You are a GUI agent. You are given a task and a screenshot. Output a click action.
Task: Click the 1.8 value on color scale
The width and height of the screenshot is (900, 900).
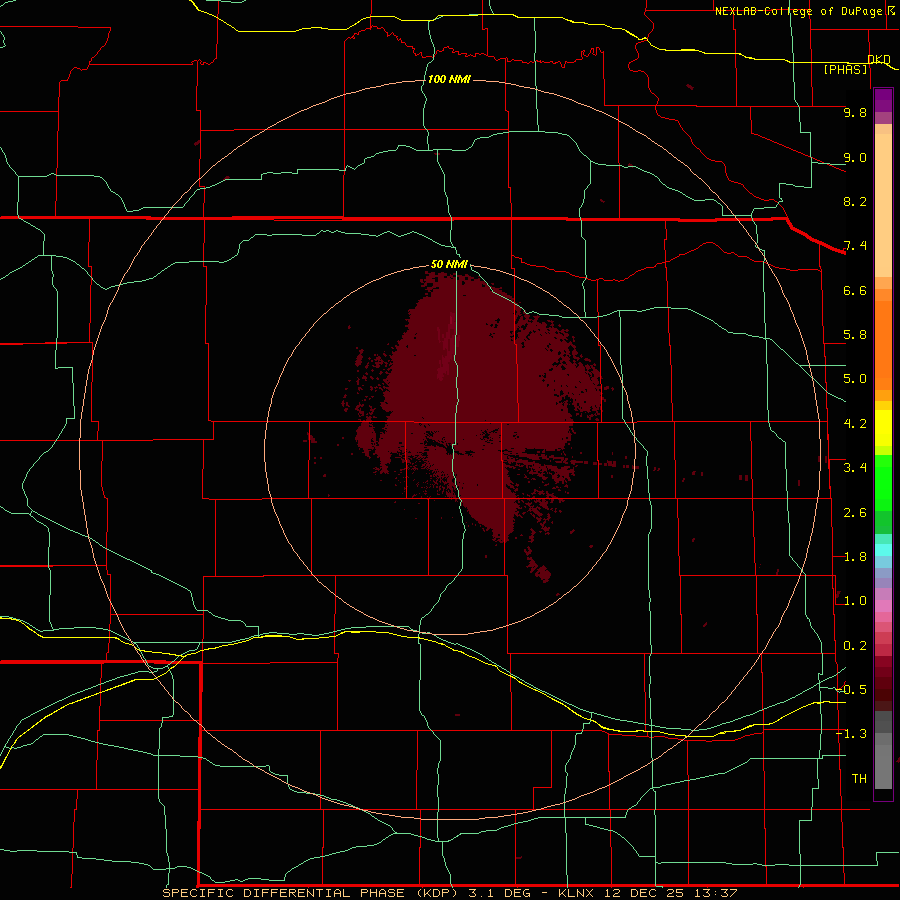click(855, 557)
